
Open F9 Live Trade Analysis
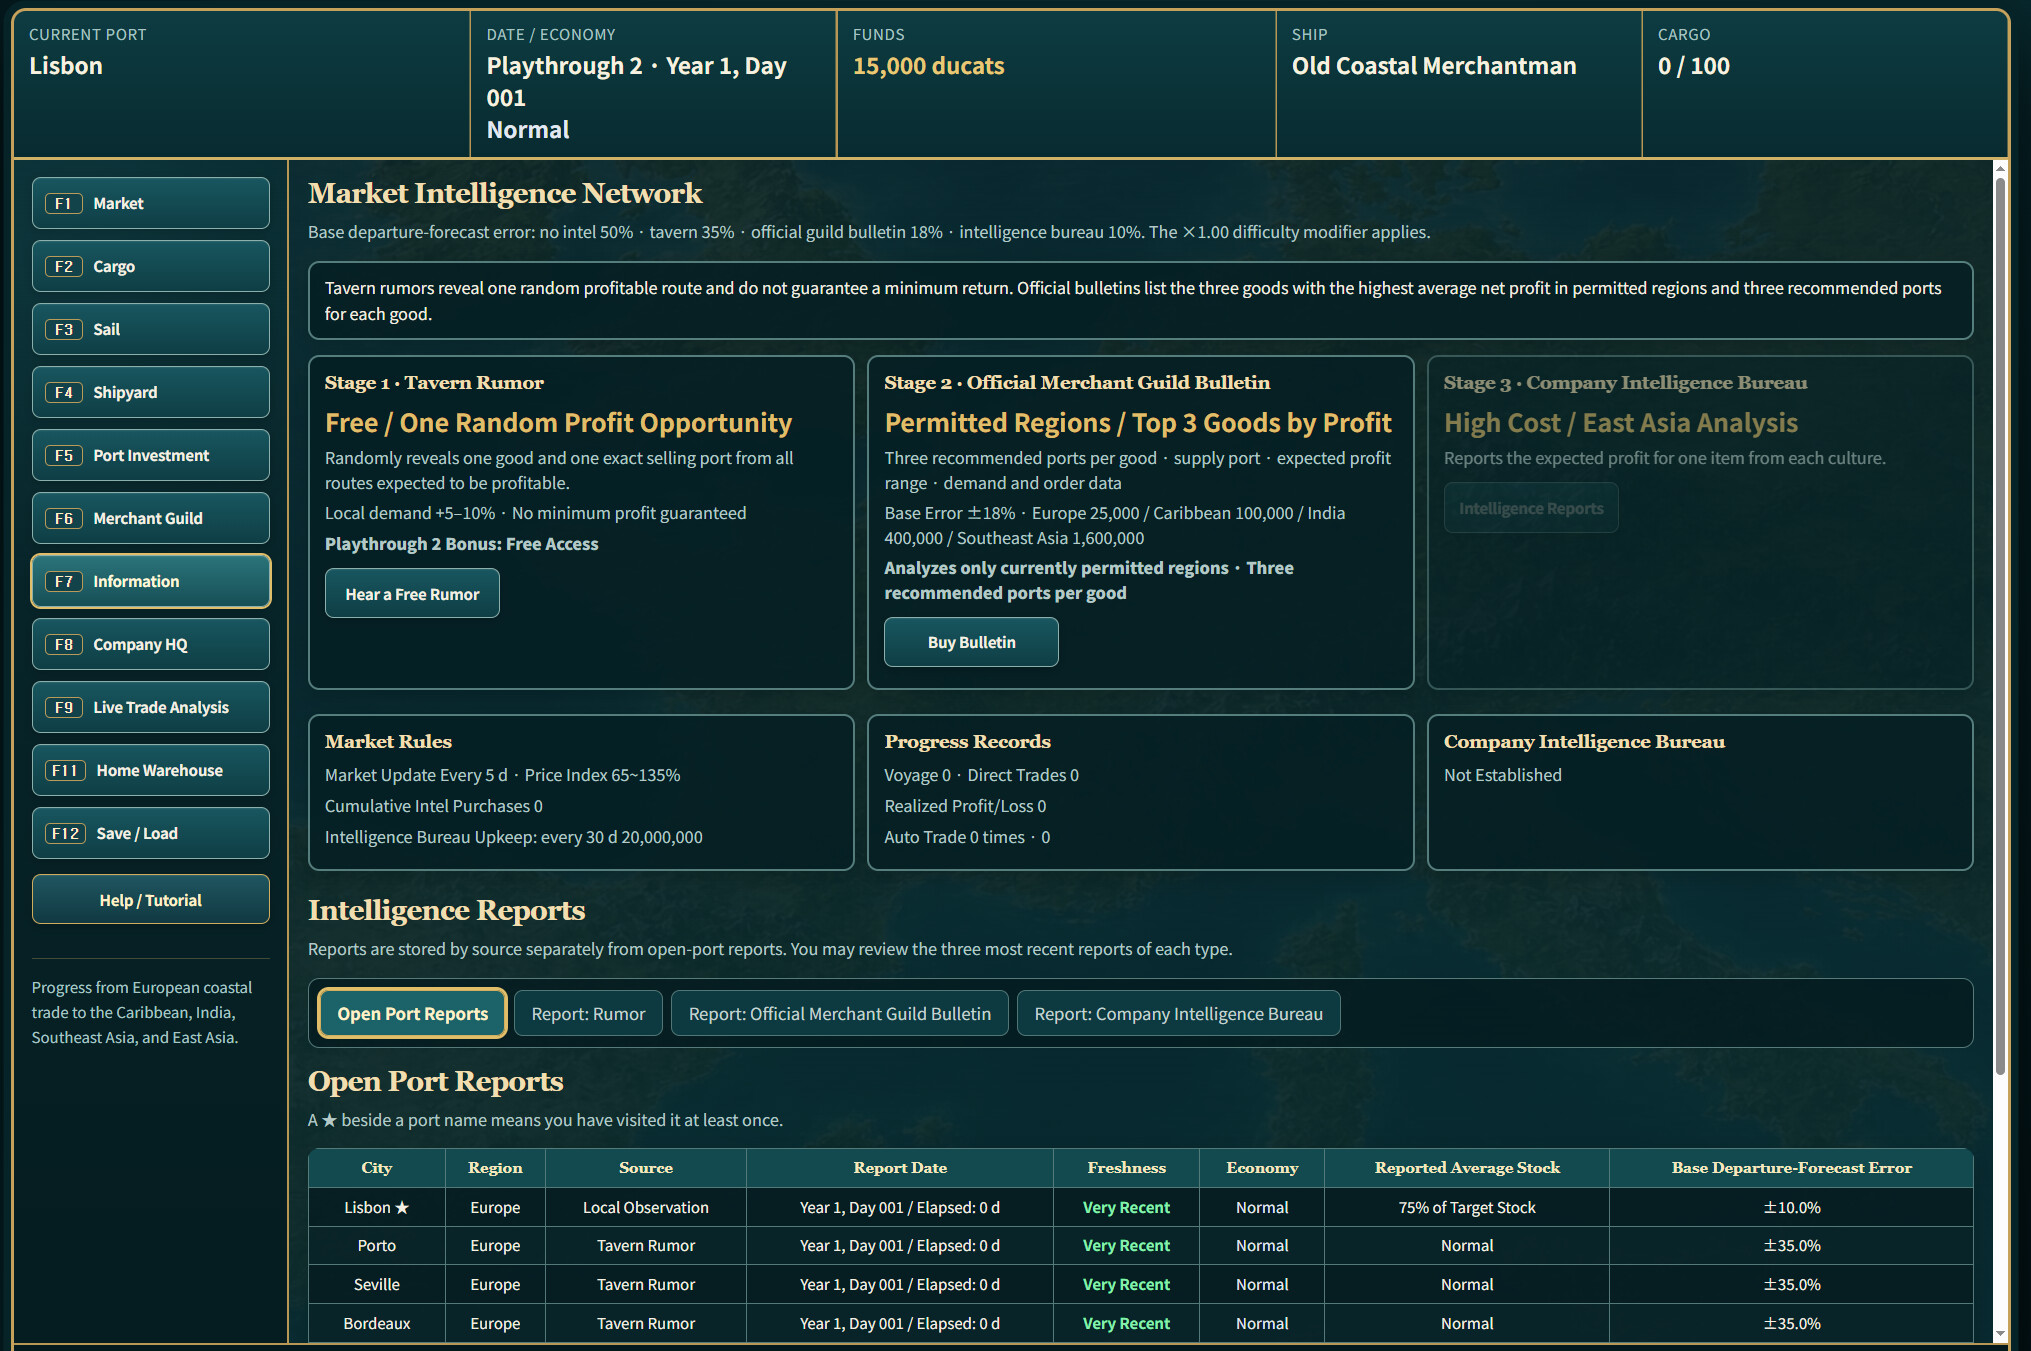click(x=151, y=707)
